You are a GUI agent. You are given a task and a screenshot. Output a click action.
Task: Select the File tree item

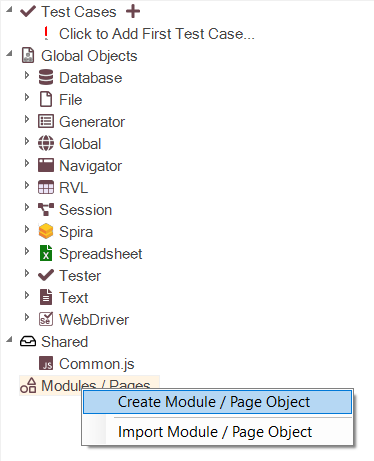tap(70, 99)
